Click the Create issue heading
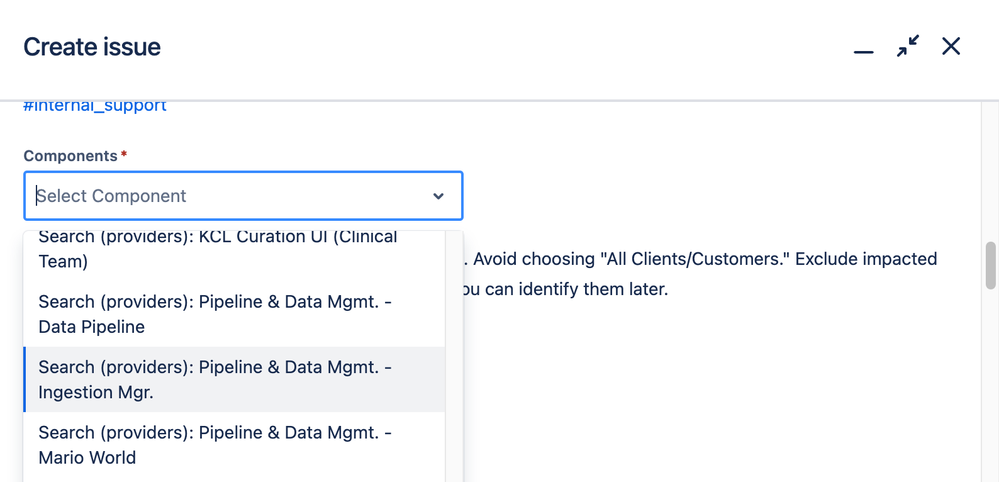 click(92, 47)
